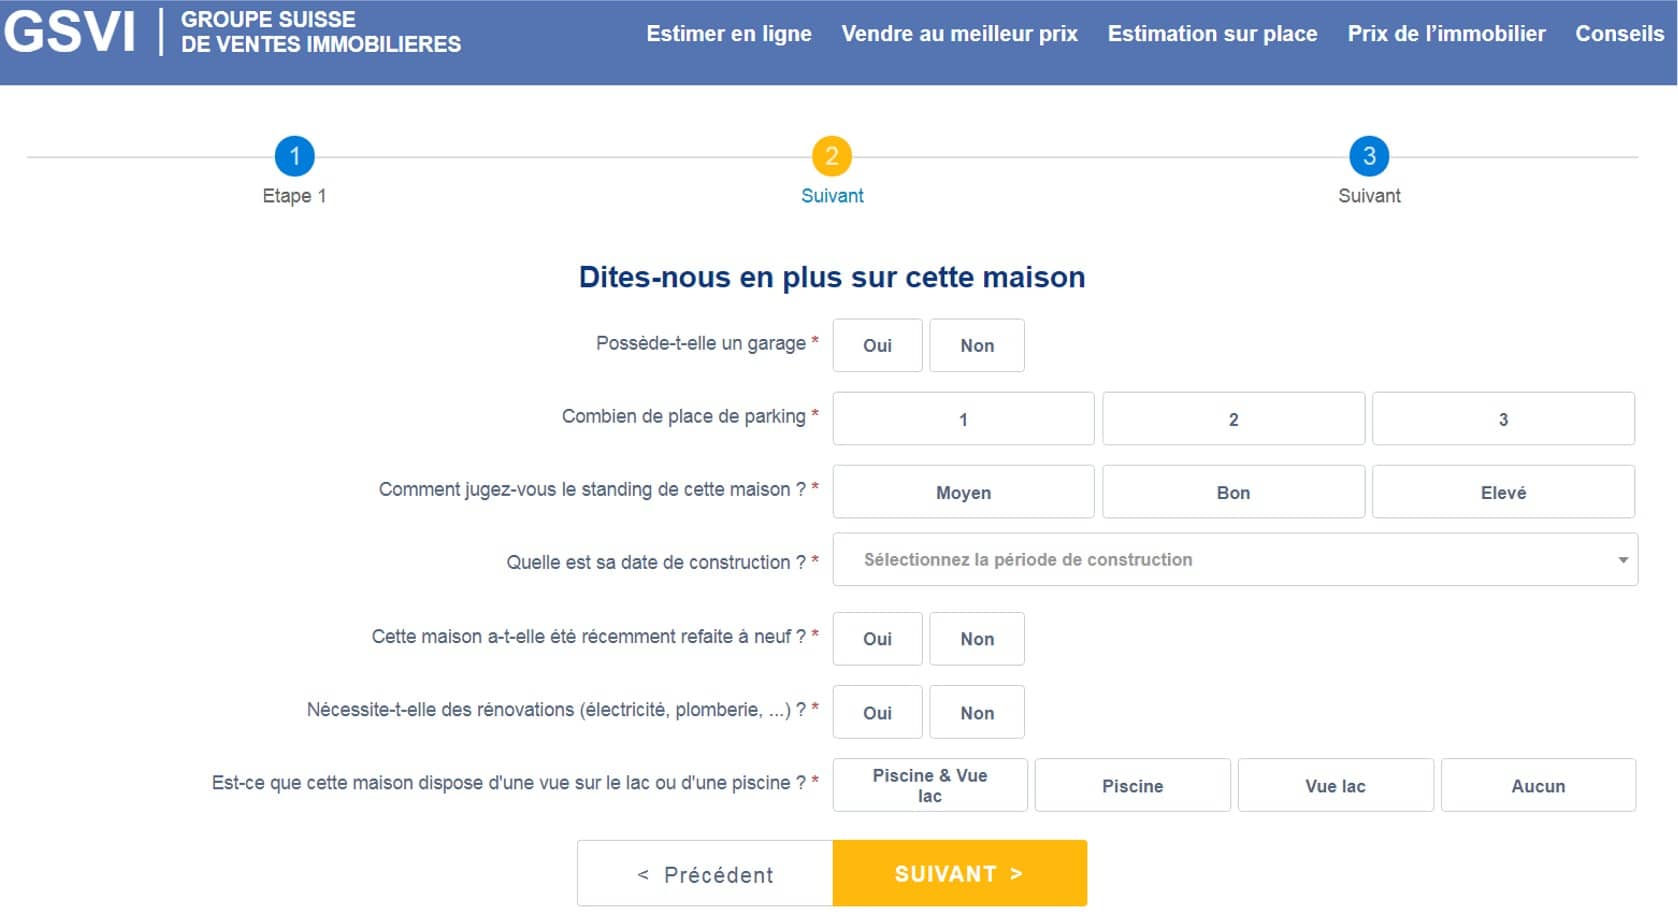Screen dimensions: 1678x915
Task: Open Estimer en ligne menu
Action: [x=729, y=34]
